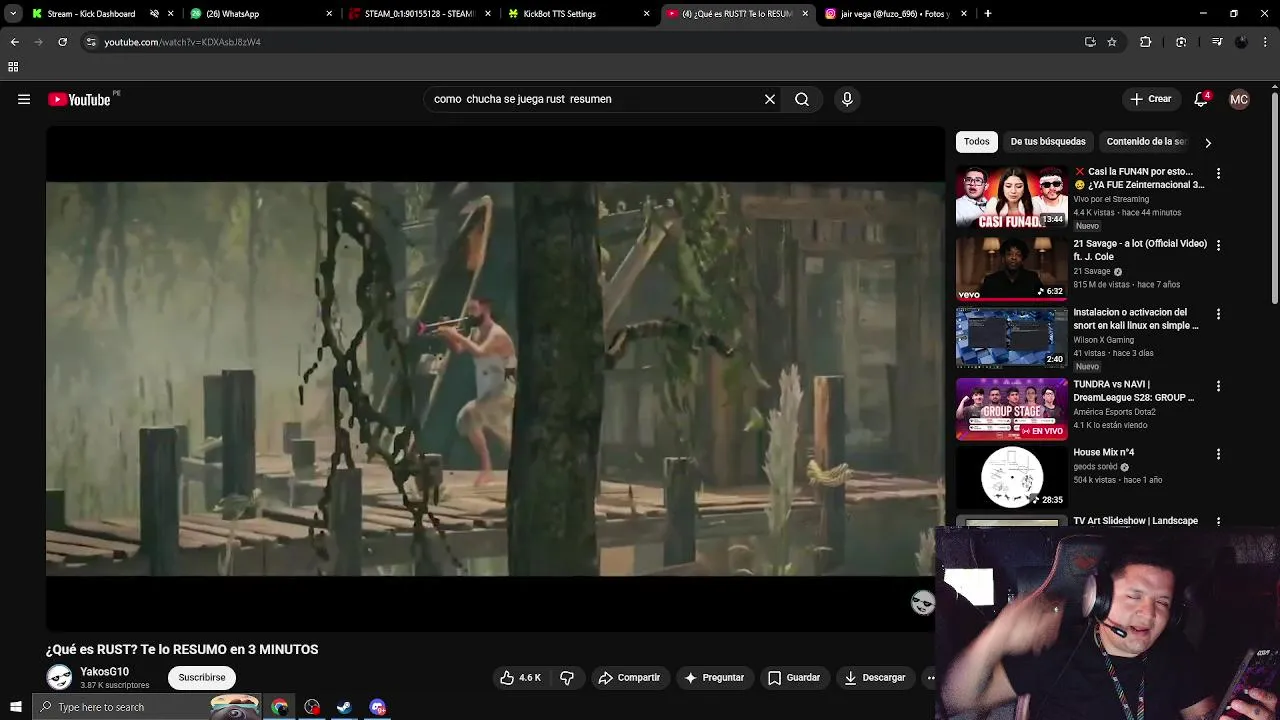The height and width of the screenshot is (720, 1280).
Task: Open the notifications bell
Action: point(1201,99)
